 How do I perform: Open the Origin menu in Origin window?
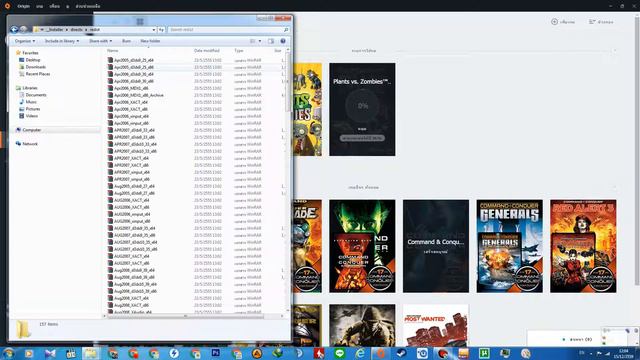pos(24,6)
